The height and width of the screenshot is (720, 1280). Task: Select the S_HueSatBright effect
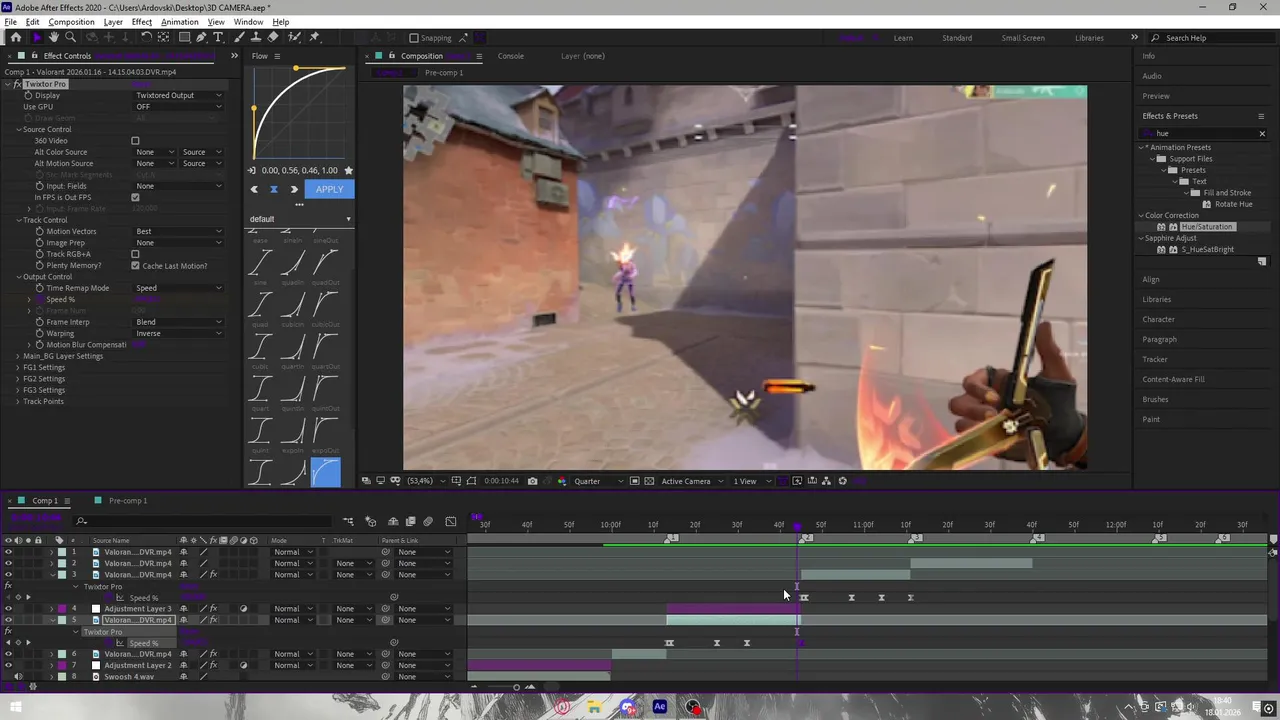point(1207,249)
